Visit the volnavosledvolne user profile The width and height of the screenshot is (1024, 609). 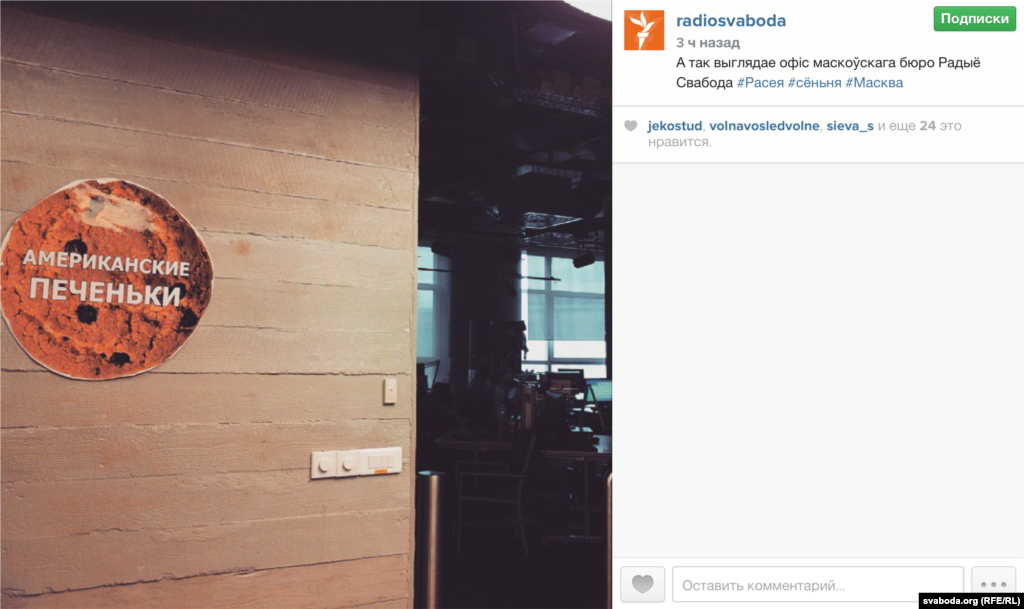[x=764, y=126]
